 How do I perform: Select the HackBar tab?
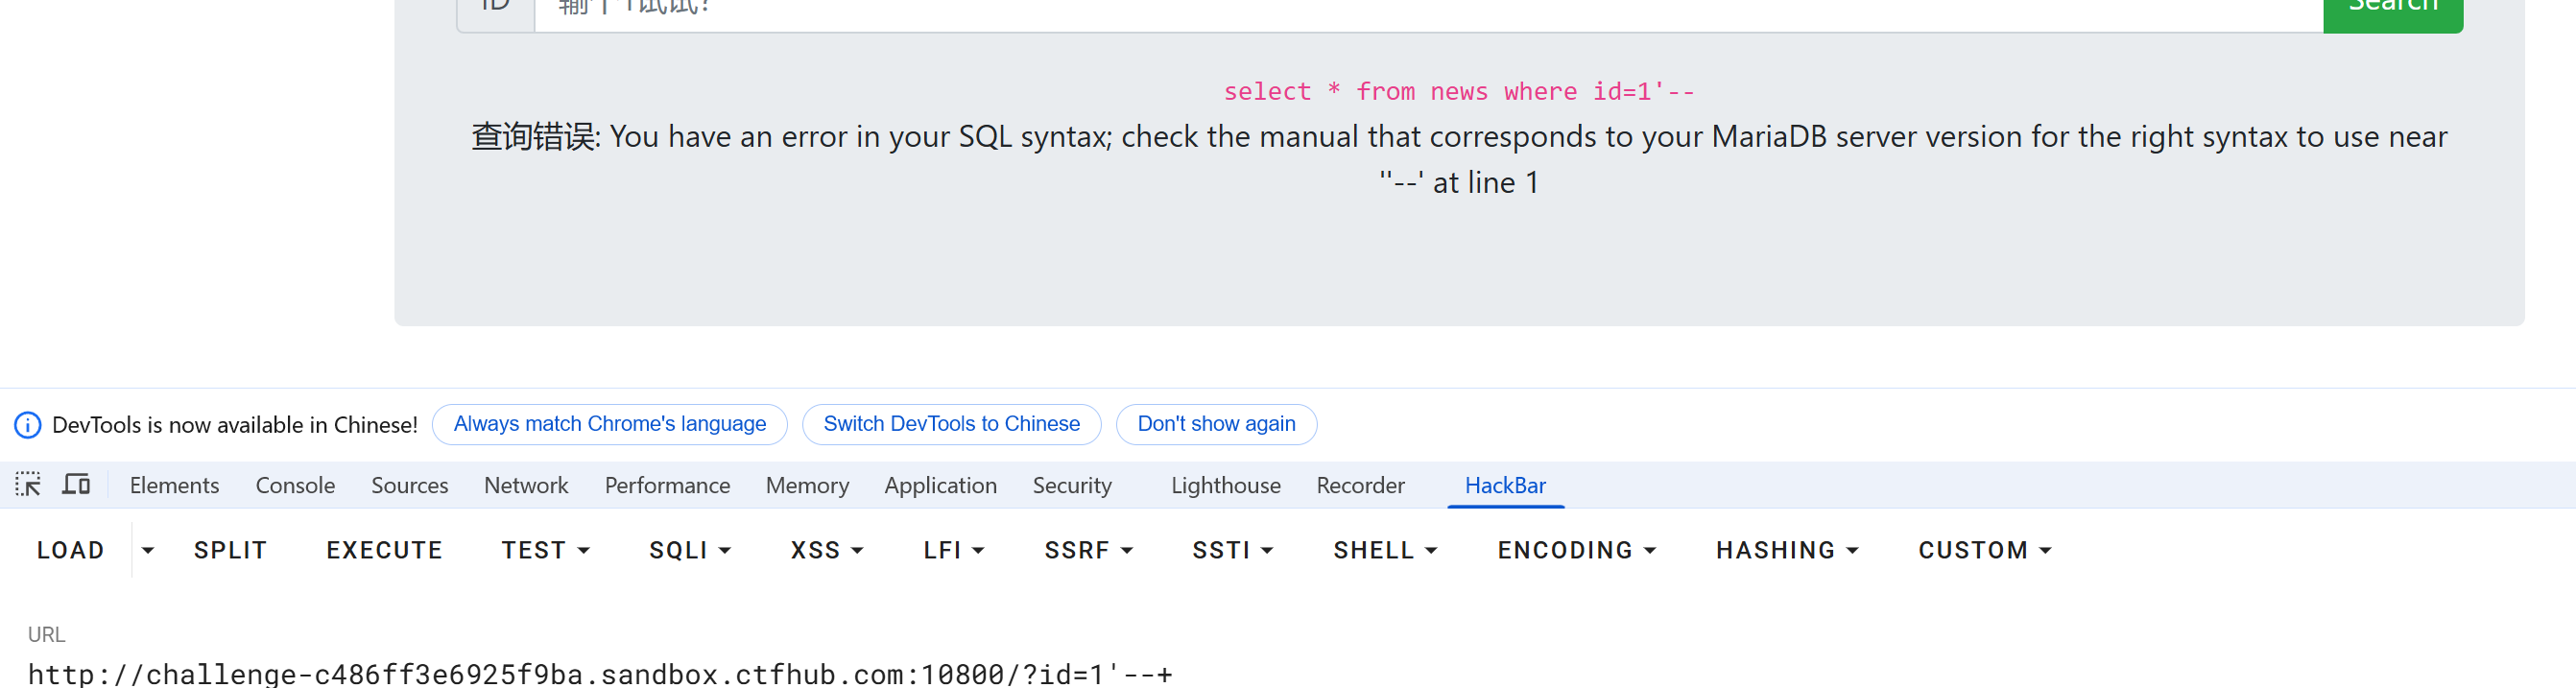(x=1505, y=485)
